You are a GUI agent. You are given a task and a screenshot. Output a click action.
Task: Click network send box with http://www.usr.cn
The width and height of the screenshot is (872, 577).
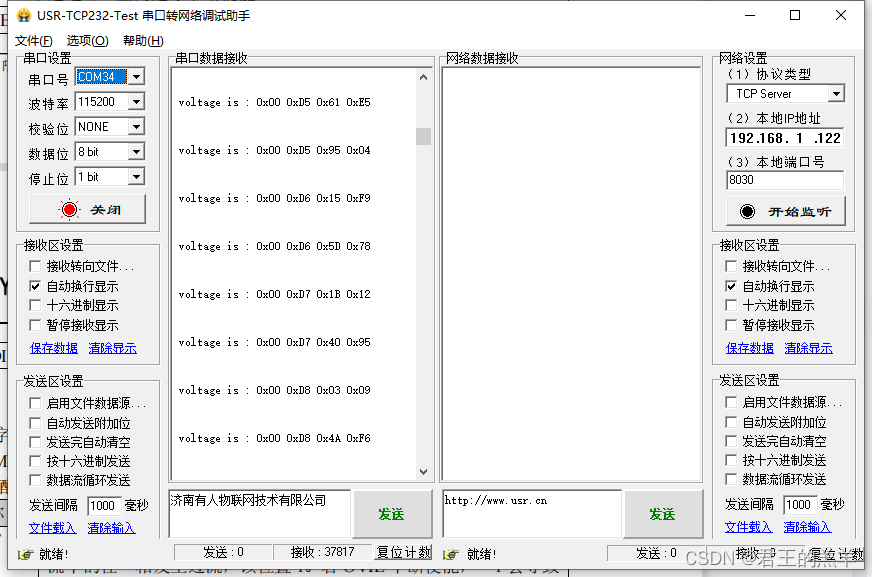[532, 513]
